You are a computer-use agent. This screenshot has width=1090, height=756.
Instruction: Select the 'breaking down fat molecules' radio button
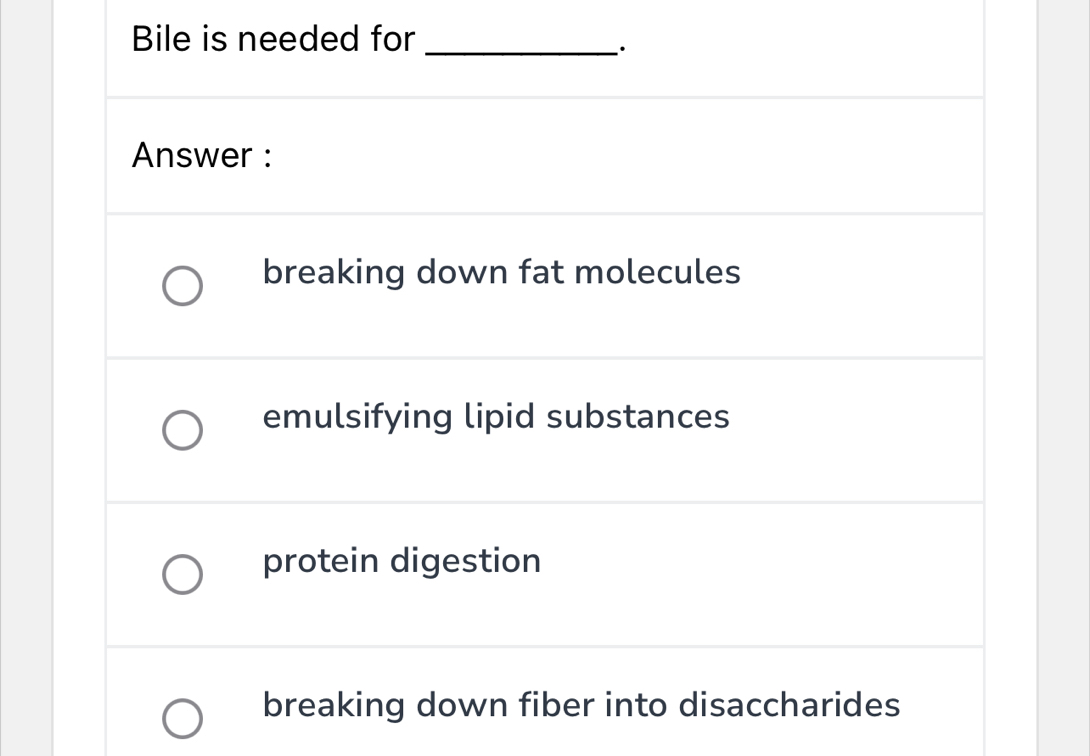181,286
